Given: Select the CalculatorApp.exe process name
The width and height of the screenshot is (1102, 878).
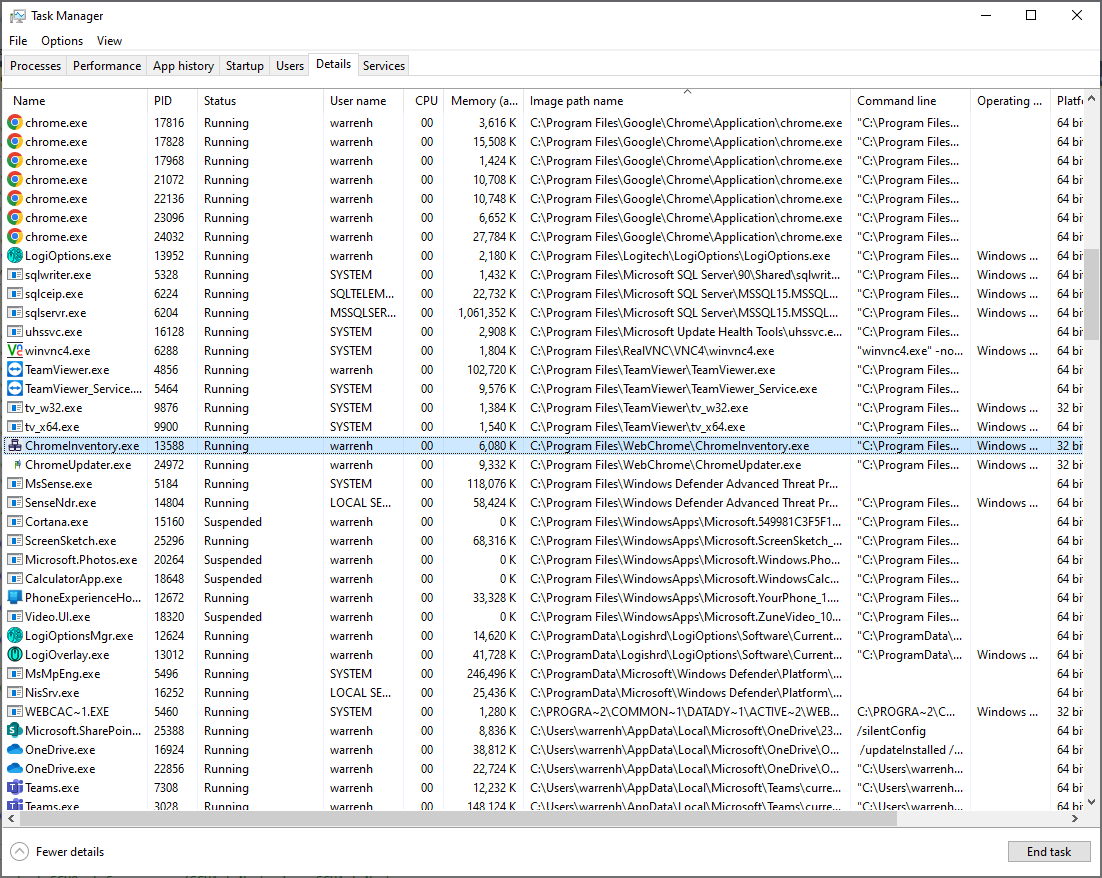Looking at the screenshot, I should [74, 579].
